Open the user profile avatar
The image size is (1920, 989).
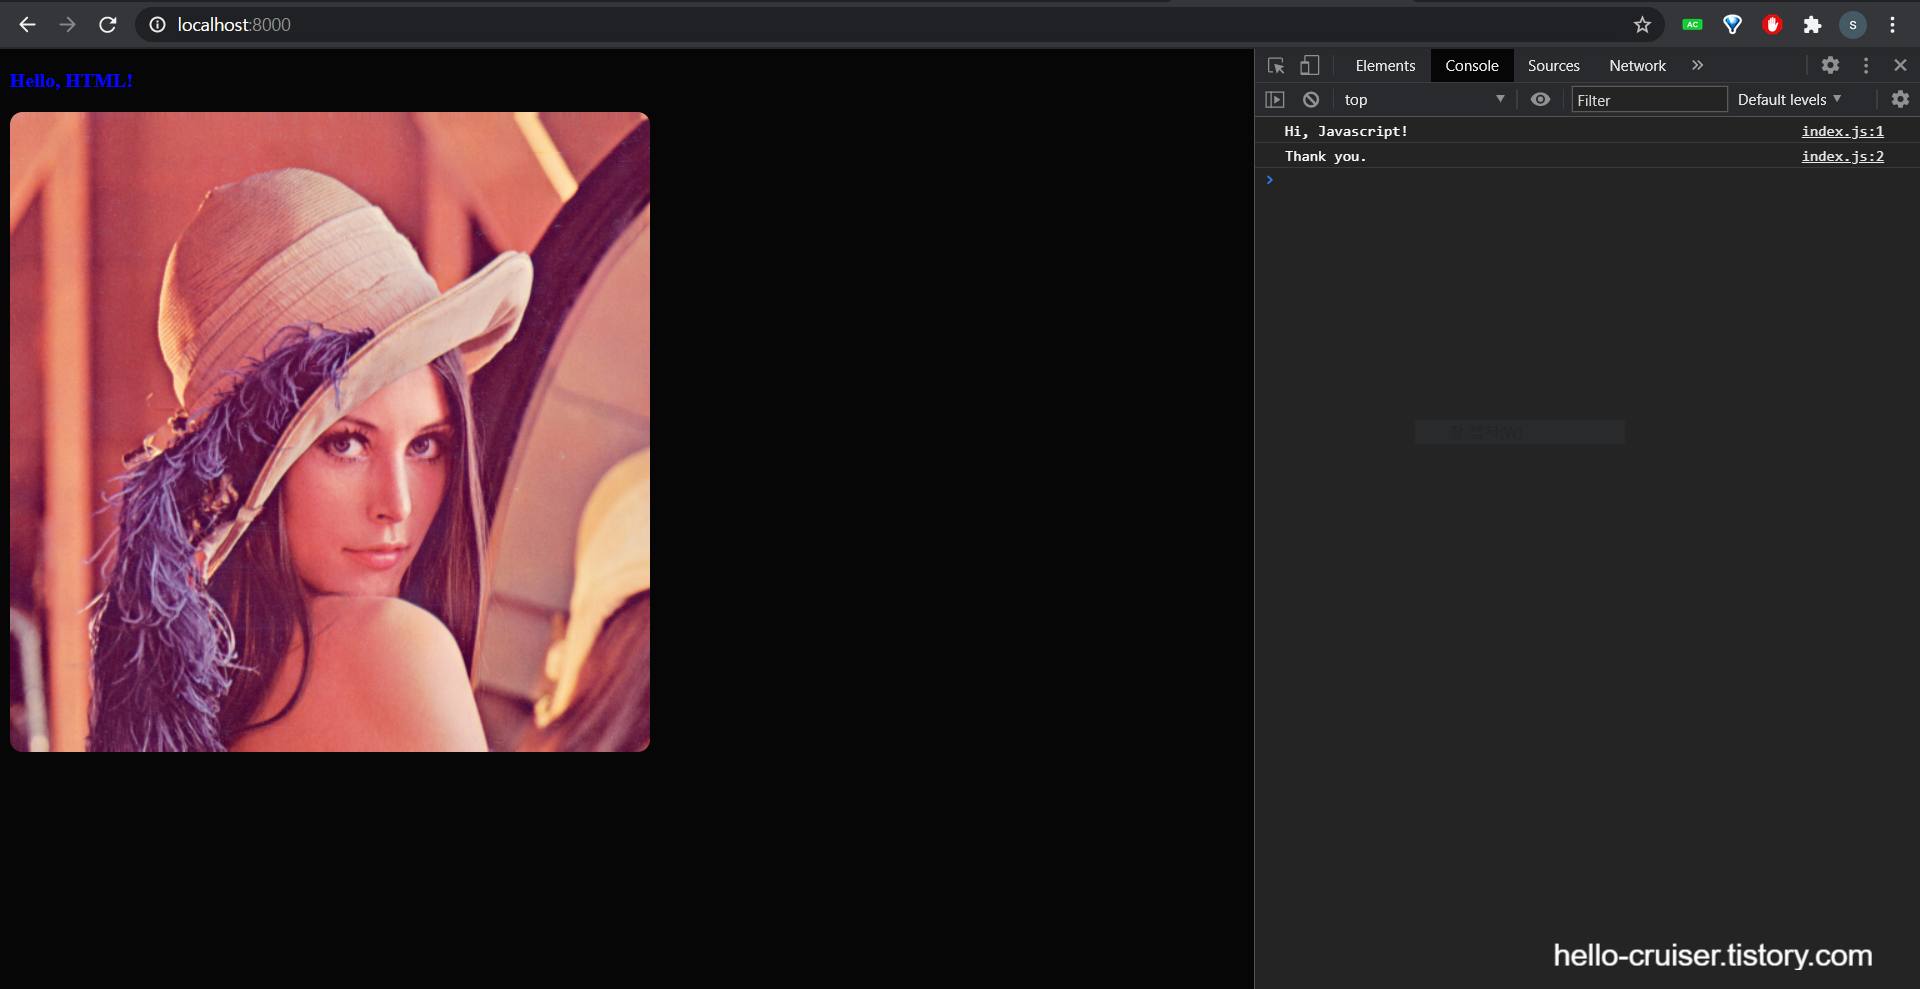1853,25
